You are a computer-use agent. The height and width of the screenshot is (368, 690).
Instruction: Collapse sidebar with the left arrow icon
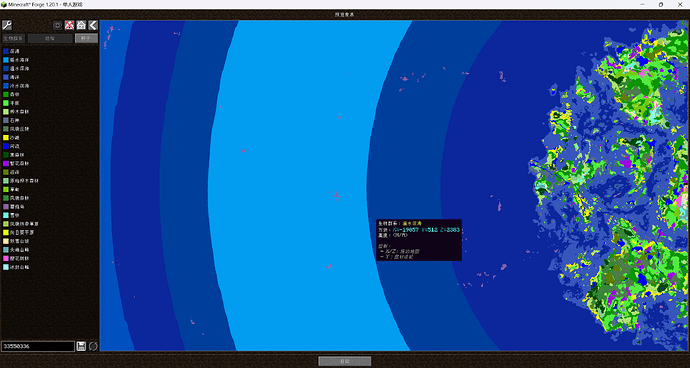(93, 25)
